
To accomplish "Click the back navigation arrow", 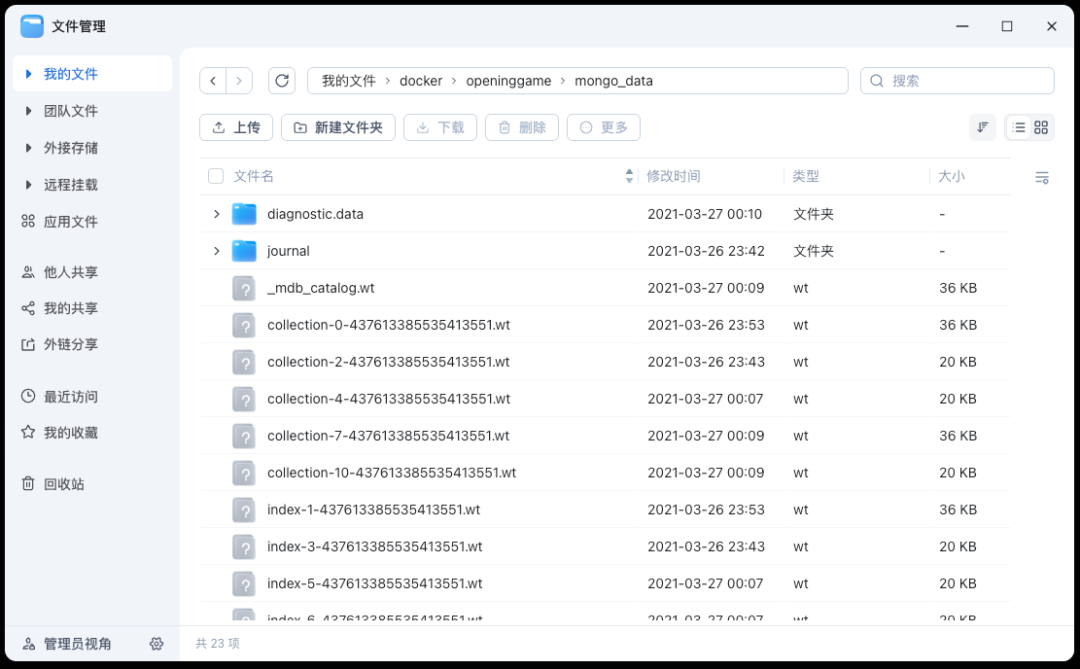I will 213,80.
